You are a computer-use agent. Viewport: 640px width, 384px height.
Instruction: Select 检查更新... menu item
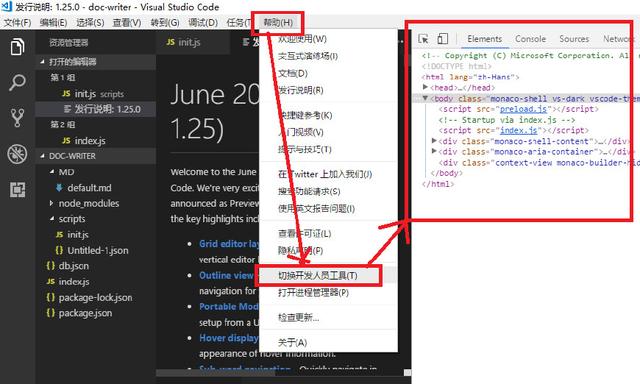tap(328, 317)
